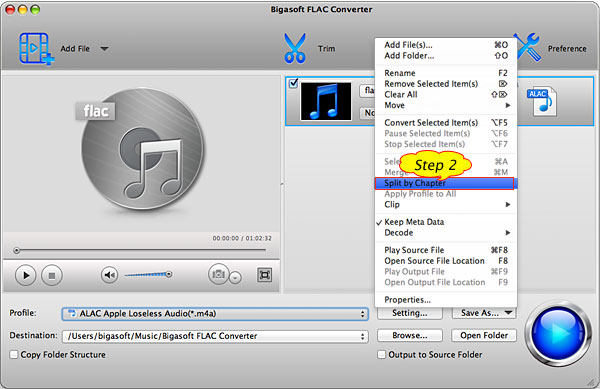Click the large blue Convert button
This screenshot has width=600, height=389.
coord(558,334)
